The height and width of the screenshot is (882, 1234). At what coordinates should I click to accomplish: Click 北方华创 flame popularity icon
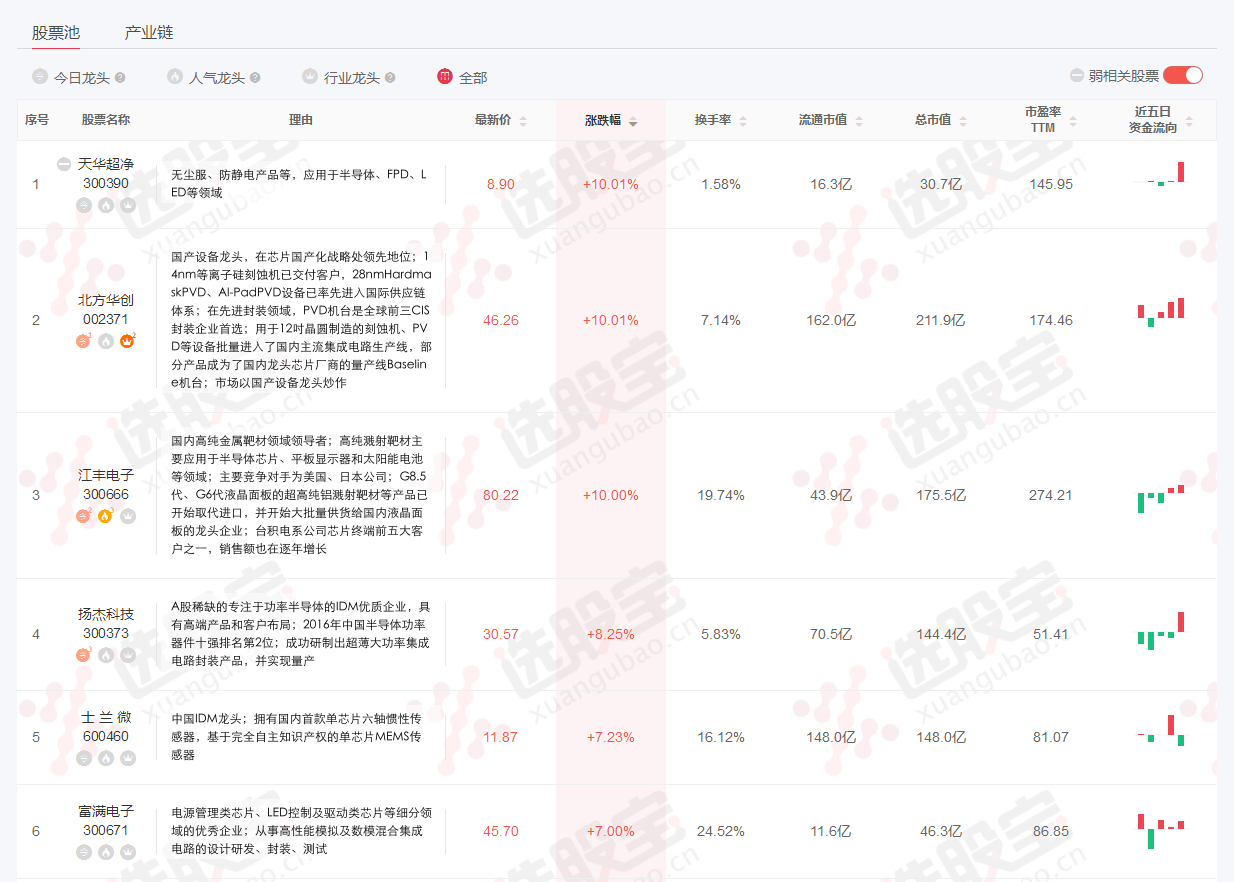coord(106,341)
